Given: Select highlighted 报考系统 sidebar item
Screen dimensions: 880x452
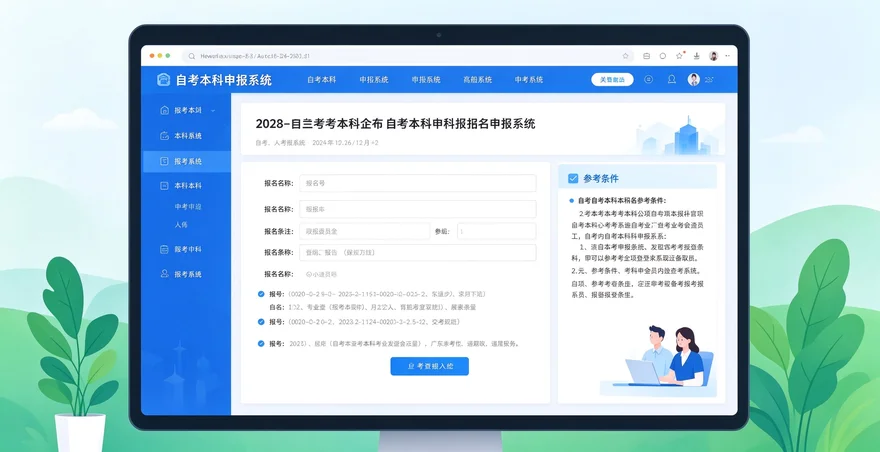Looking at the screenshot, I should (x=186, y=161).
